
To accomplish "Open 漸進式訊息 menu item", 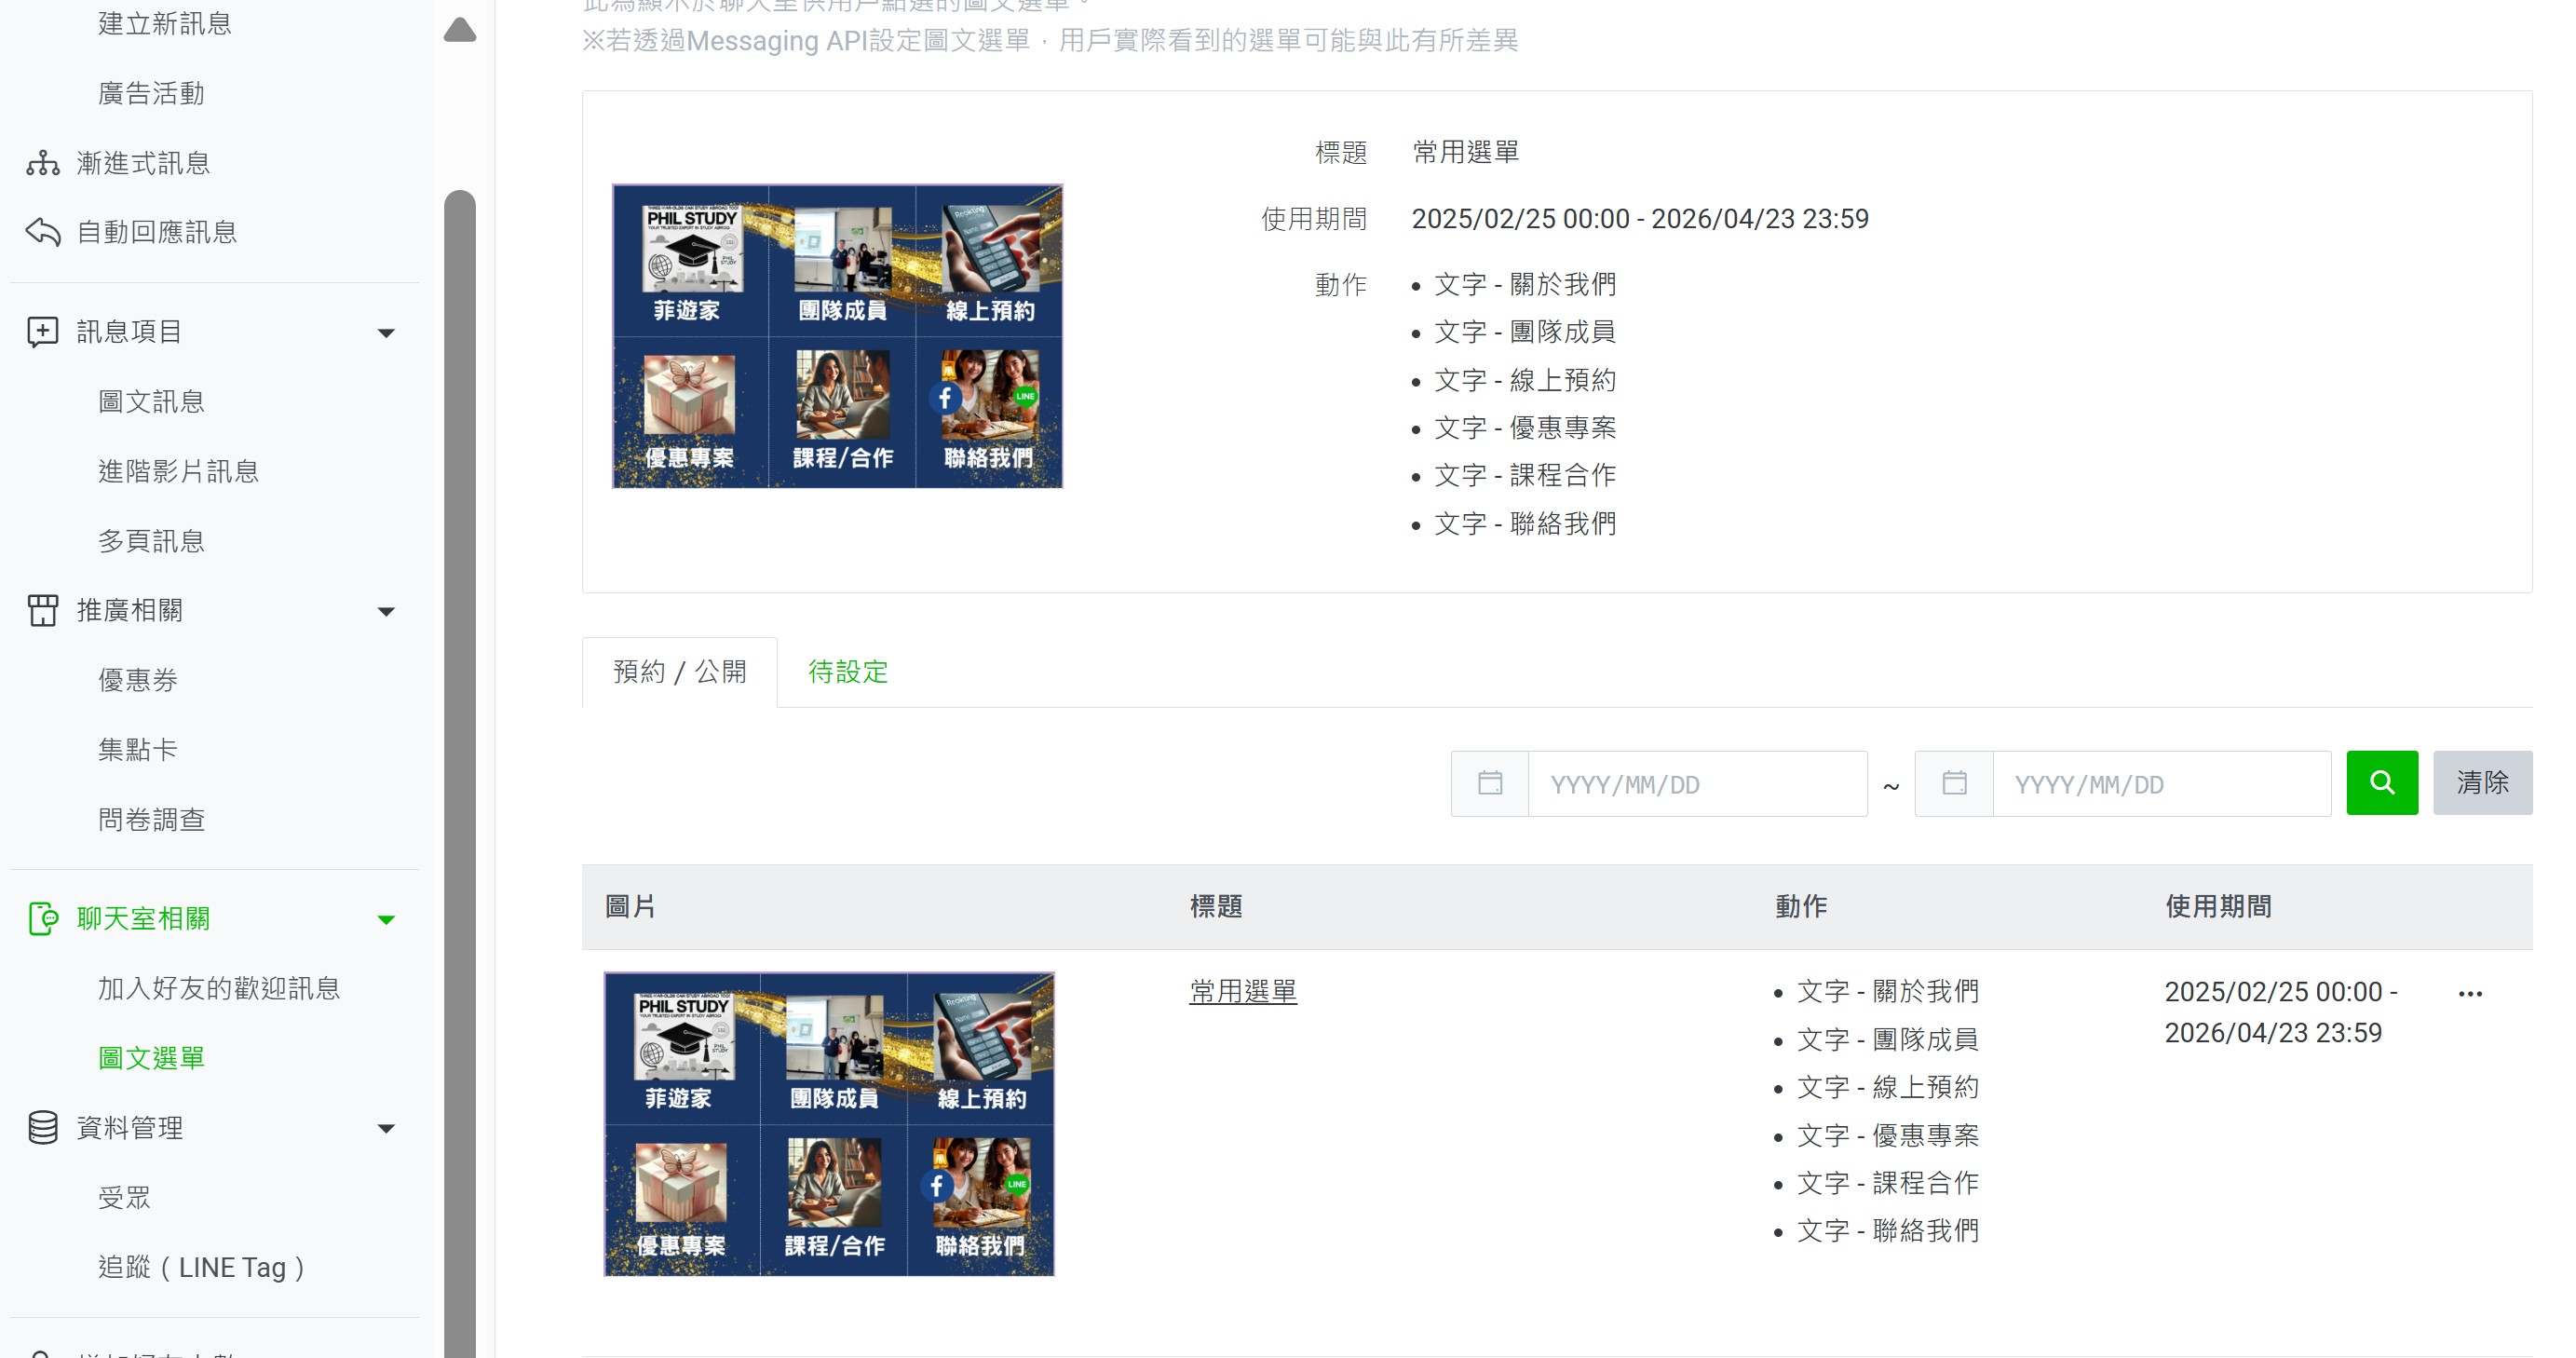I will tap(144, 163).
